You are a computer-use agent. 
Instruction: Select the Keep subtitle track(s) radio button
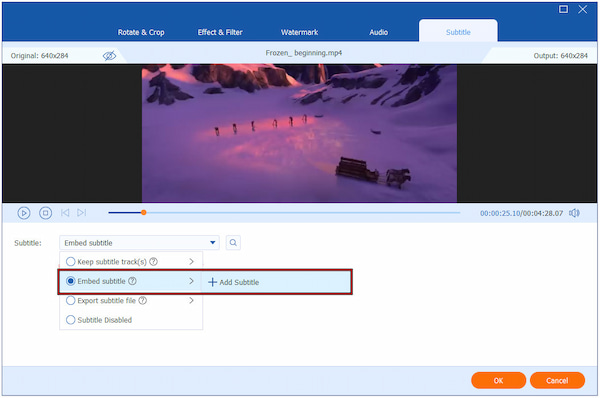(x=70, y=262)
